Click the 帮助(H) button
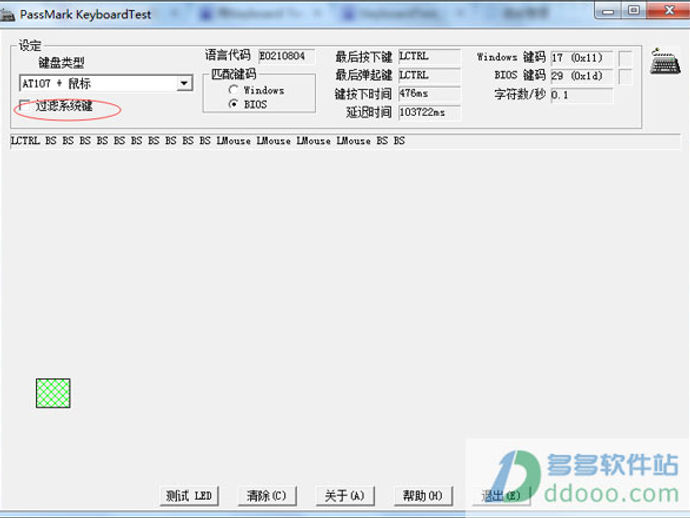The image size is (690, 518). click(x=423, y=496)
